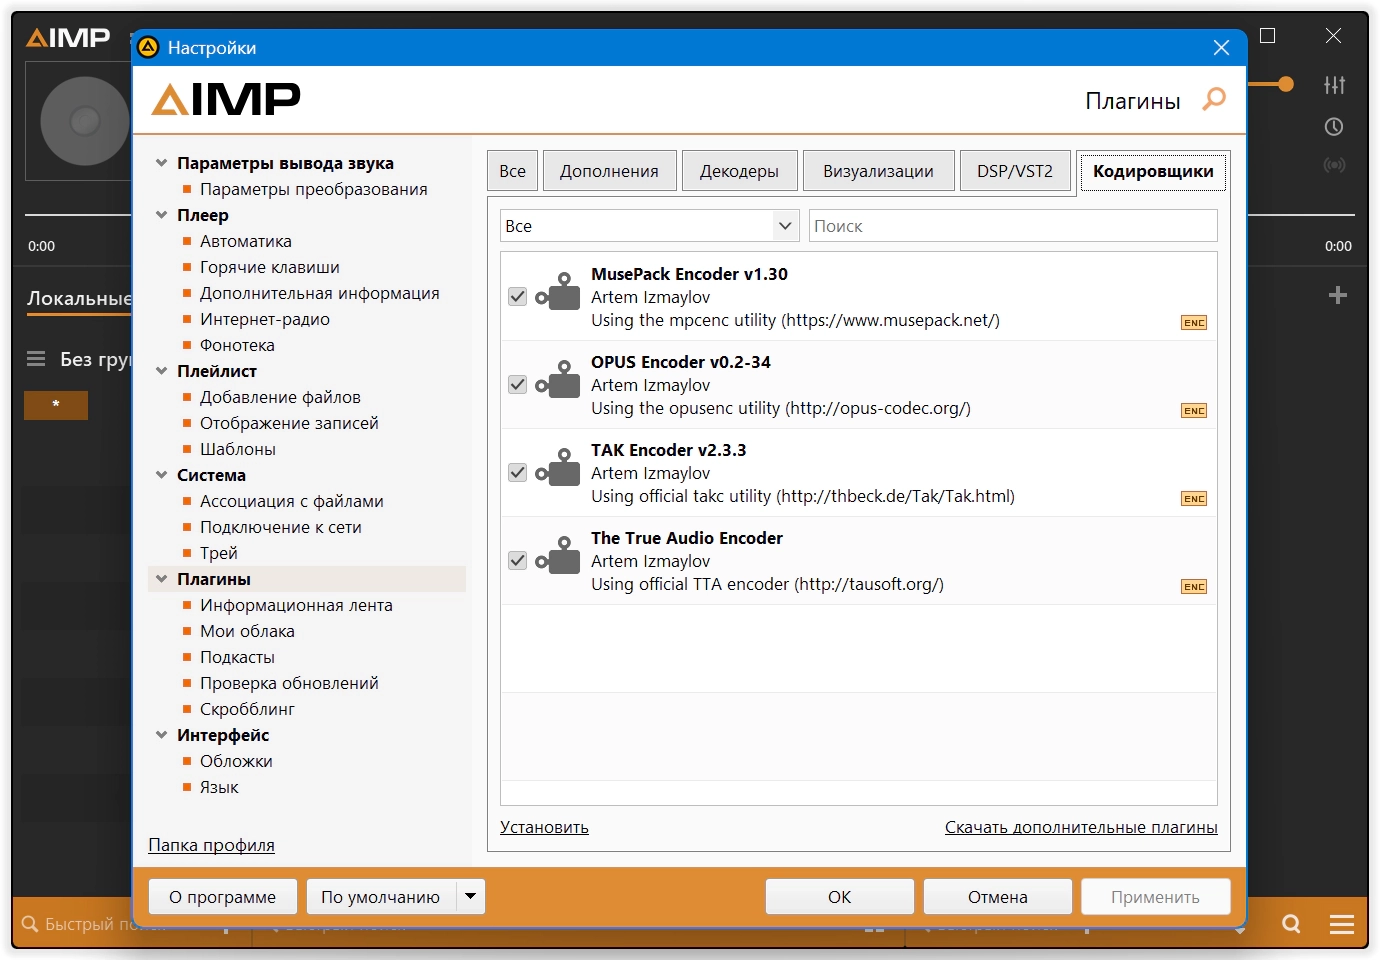
Task: Click The True Audio Encoder plugin icon
Action: coord(558,556)
